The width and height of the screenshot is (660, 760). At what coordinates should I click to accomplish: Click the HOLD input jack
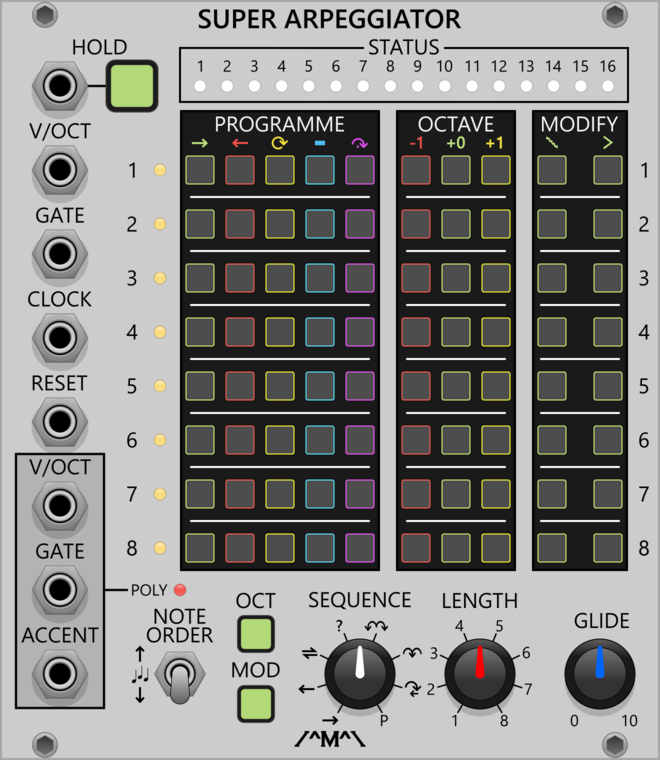click(x=60, y=86)
